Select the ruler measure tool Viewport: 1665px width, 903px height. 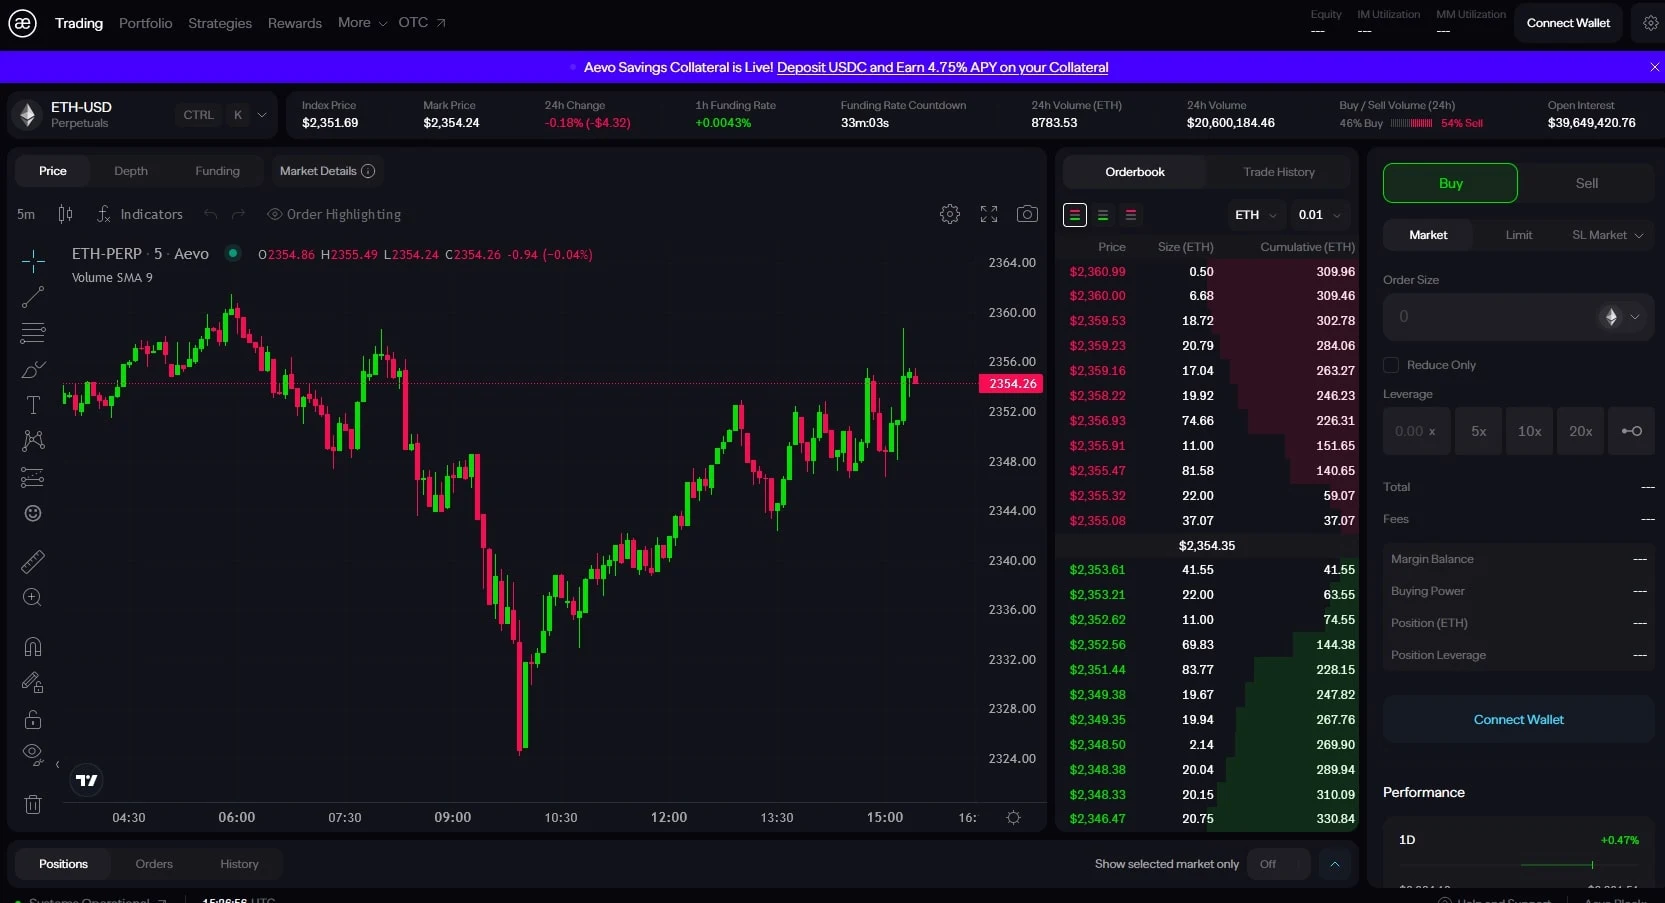tap(33, 562)
